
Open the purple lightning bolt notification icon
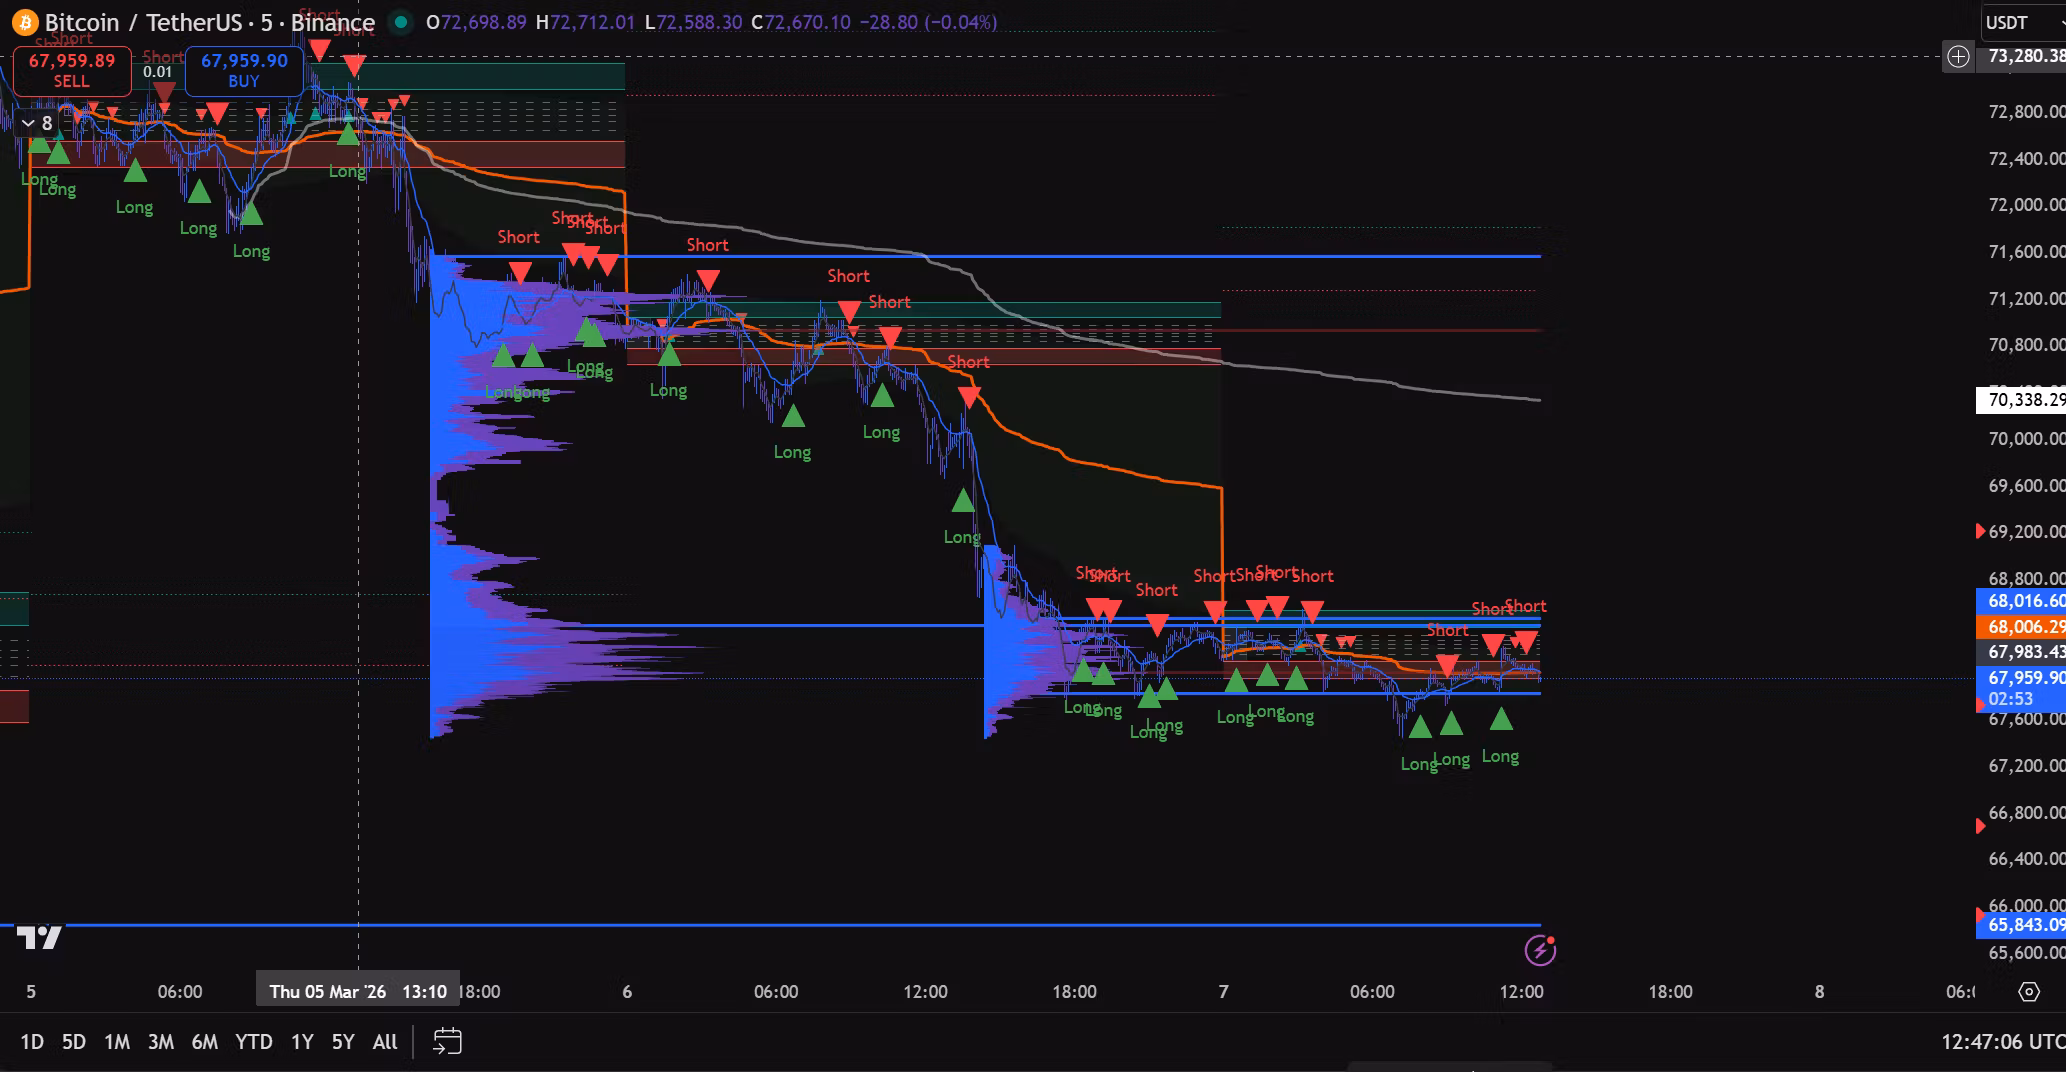coord(1540,950)
